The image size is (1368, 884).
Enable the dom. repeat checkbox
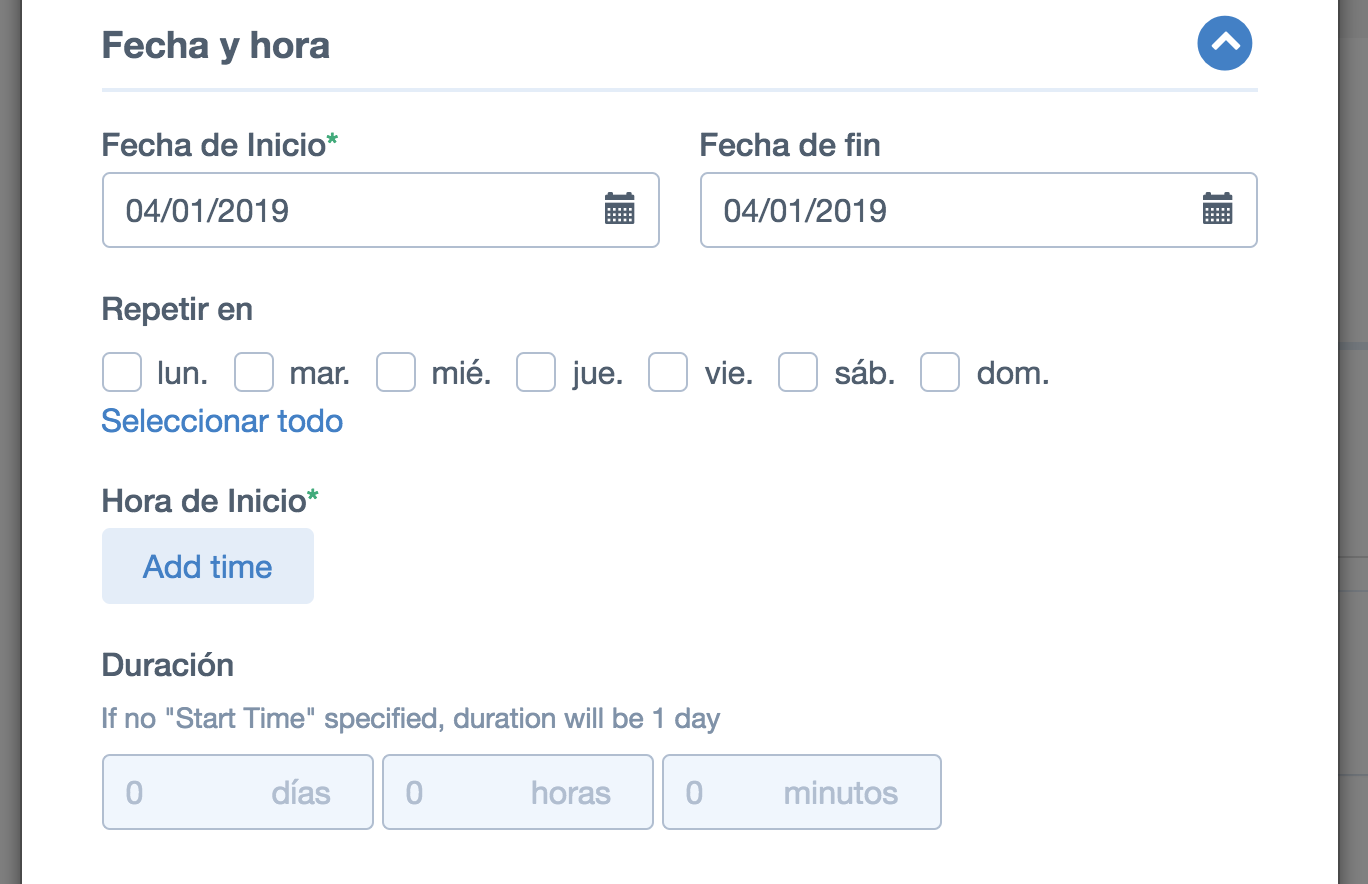click(x=940, y=372)
